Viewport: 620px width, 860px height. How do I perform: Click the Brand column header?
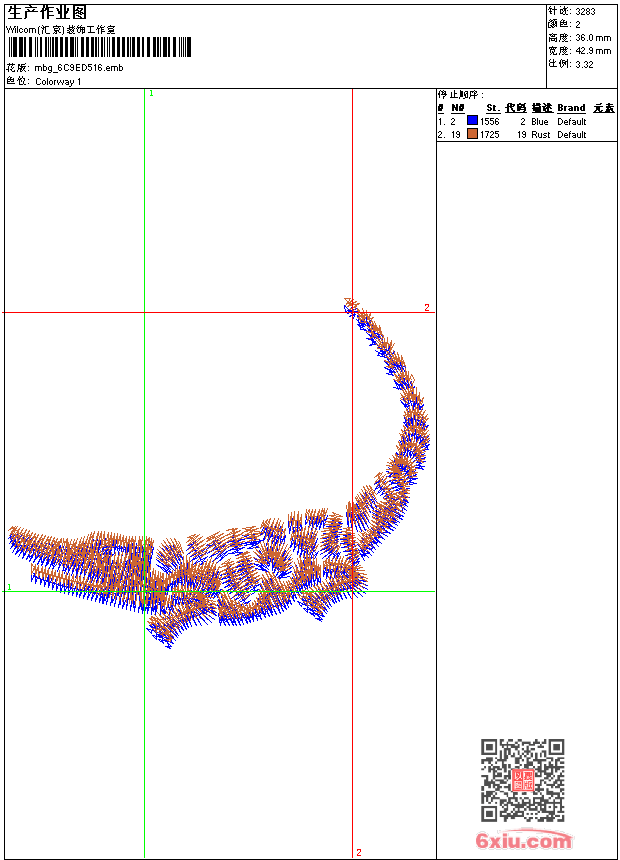[571, 108]
